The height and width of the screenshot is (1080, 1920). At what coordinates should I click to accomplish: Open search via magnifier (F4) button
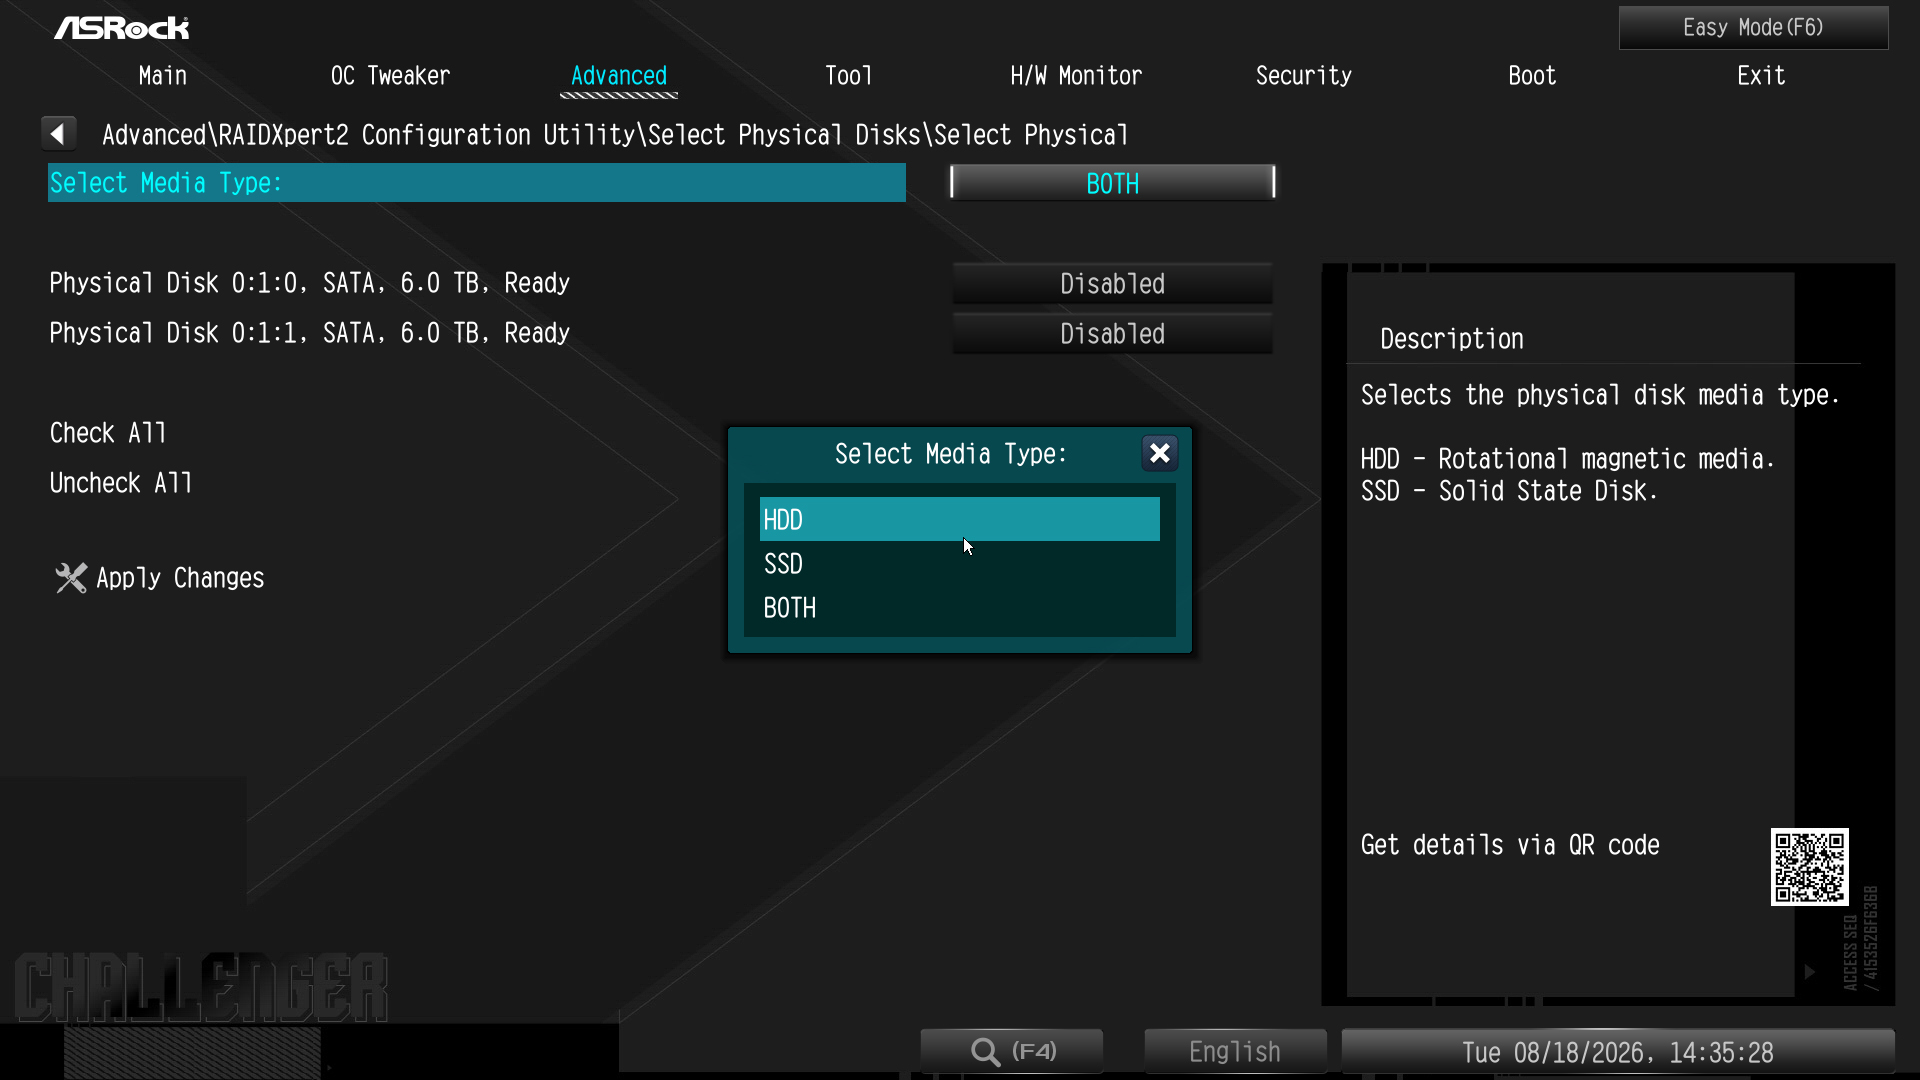coord(1012,1052)
